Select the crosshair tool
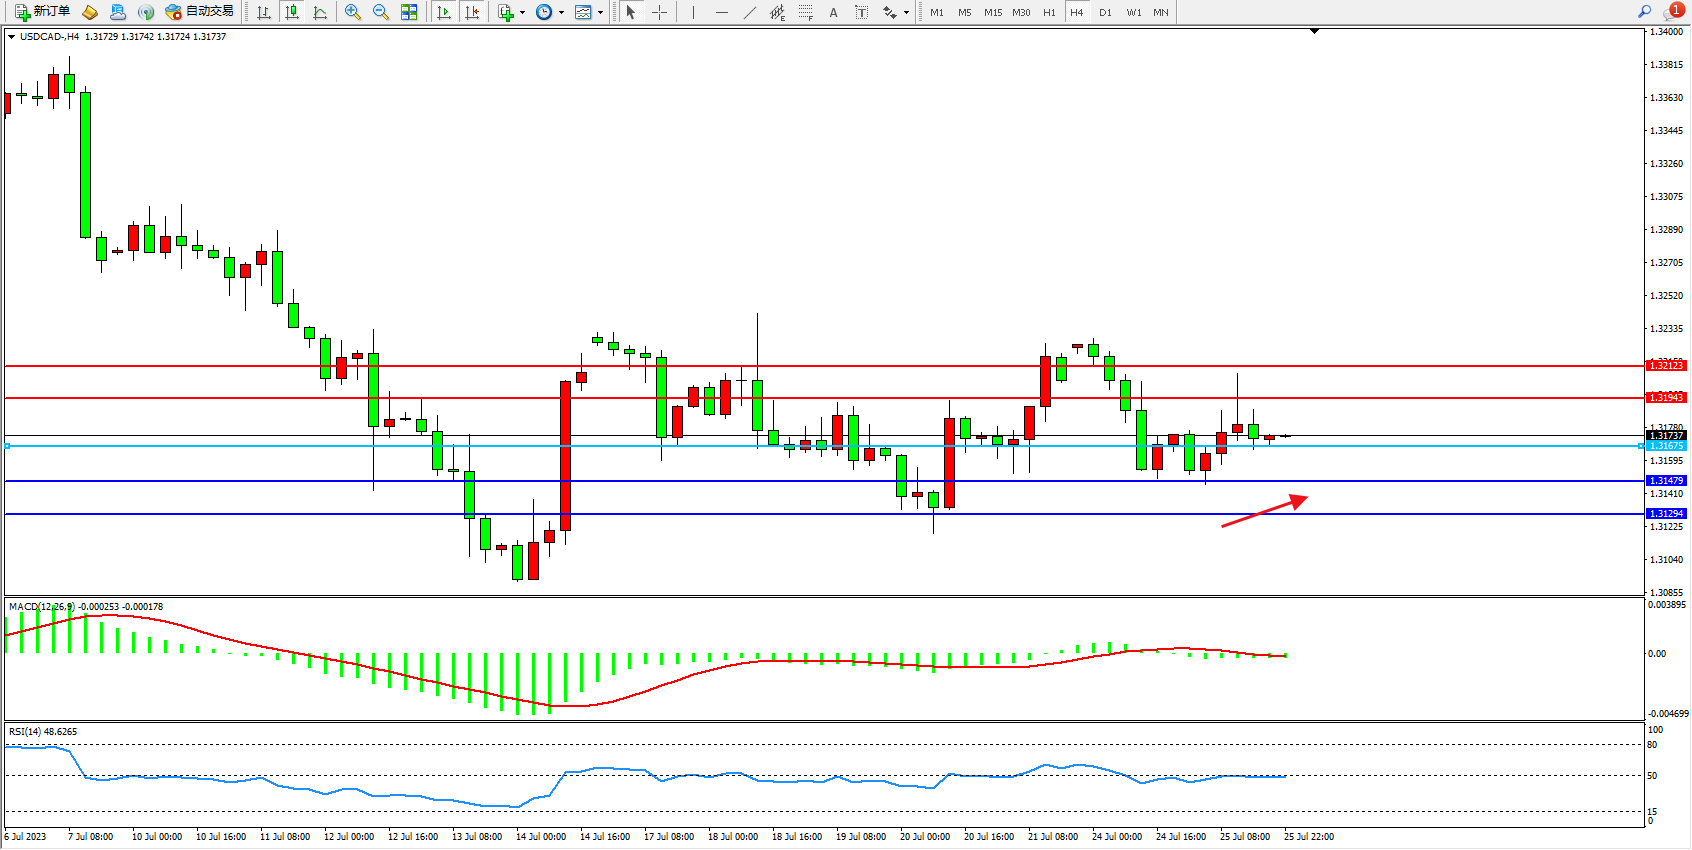Viewport: 1692px width, 850px height. pos(660,12)
